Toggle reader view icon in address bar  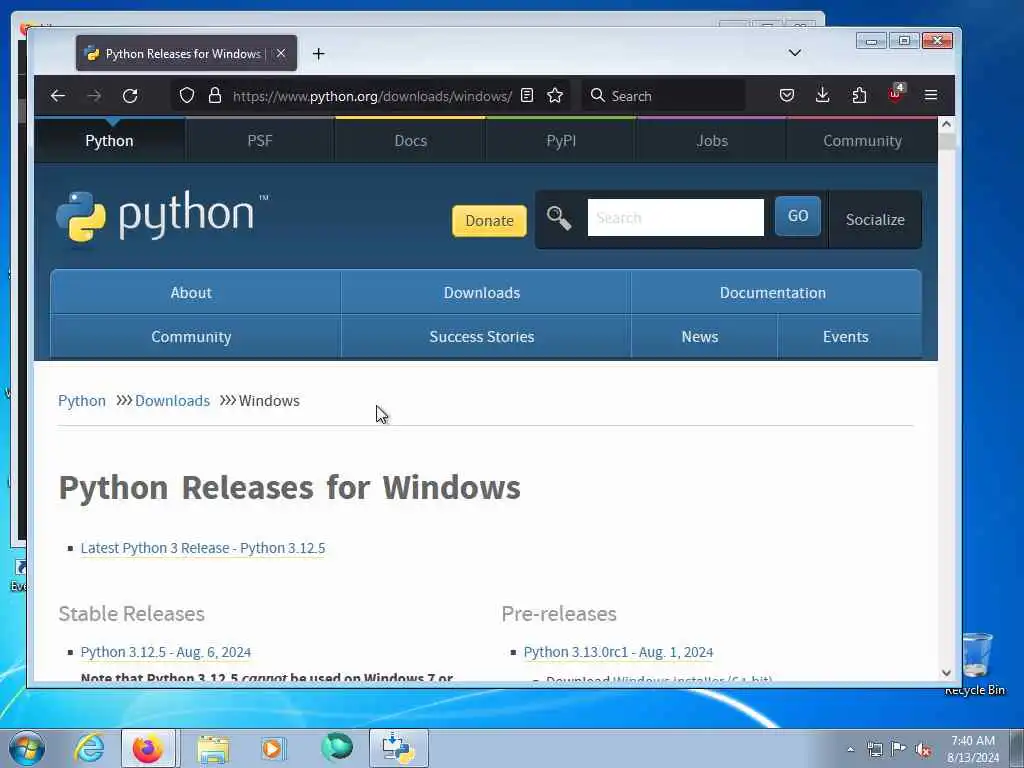coord(527,96)
